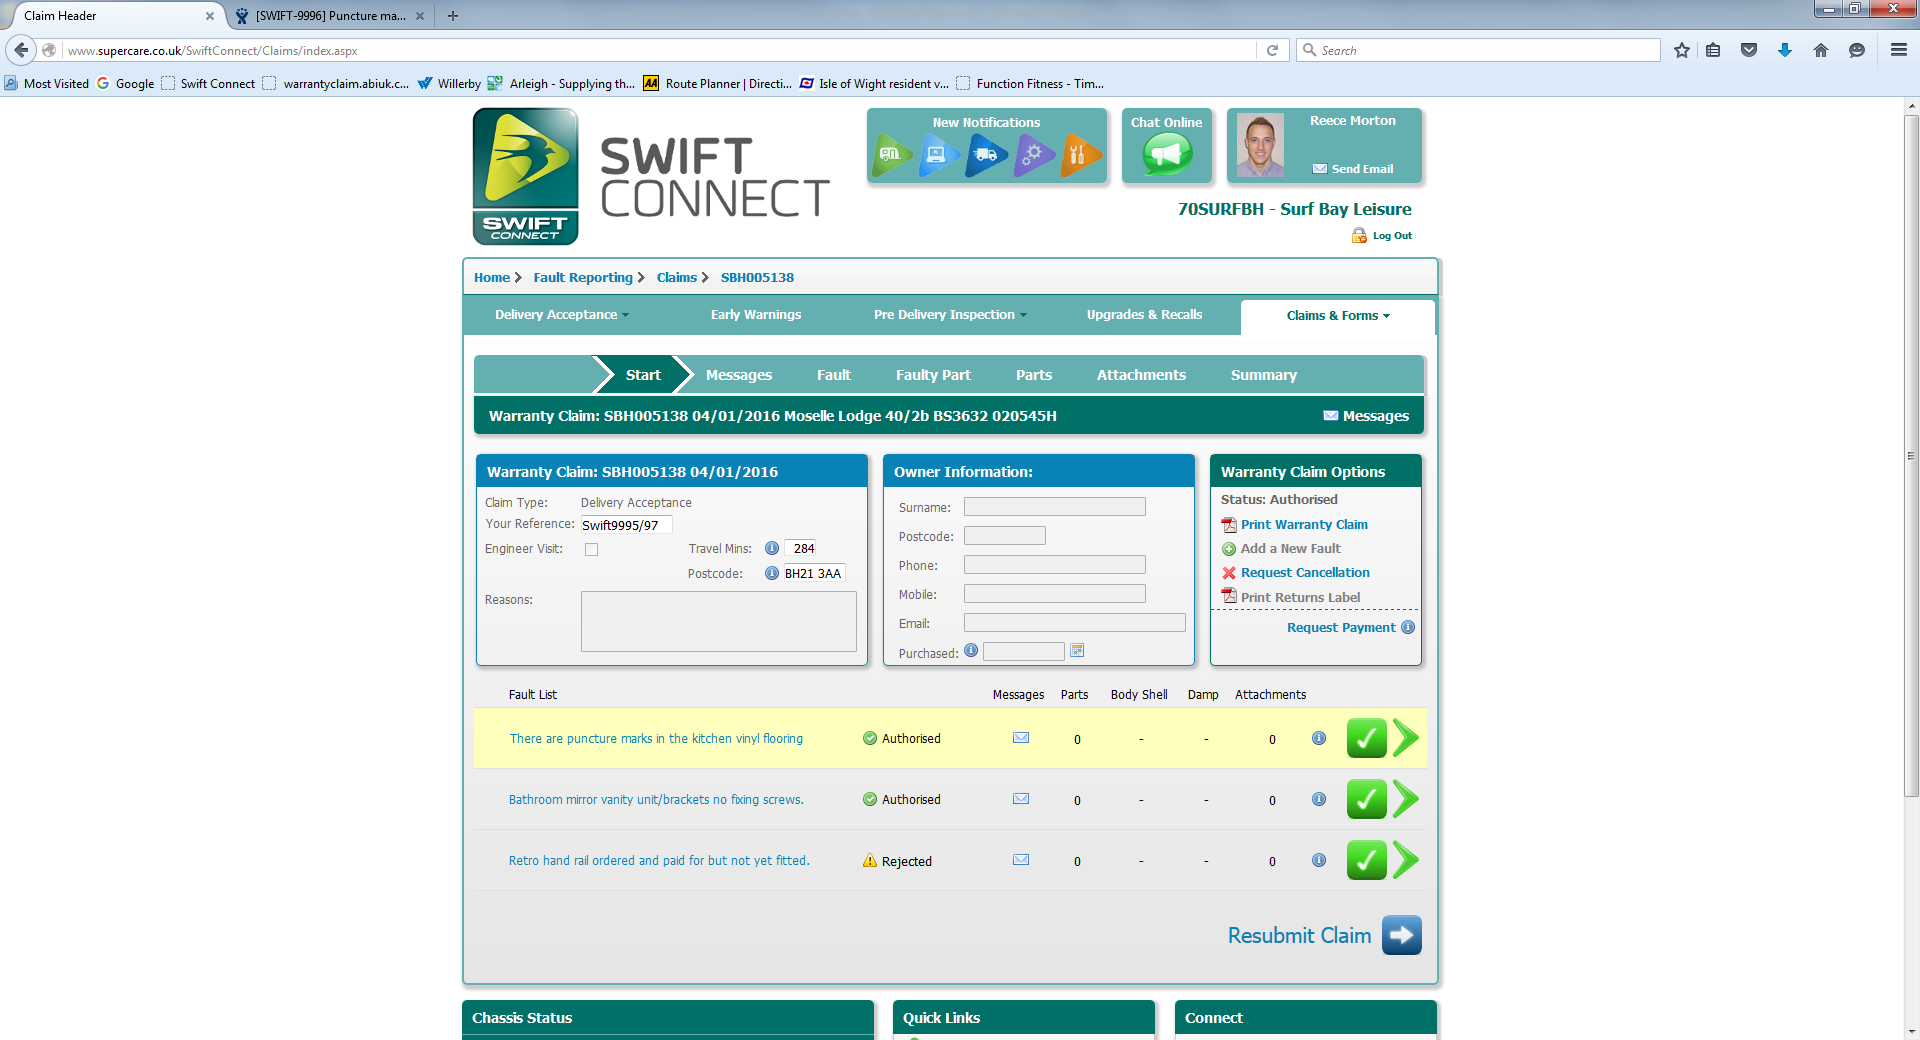This screenshot has height=1040, width=1920.
Task: Open messages envelope for bathroom mirror fault
Action: click(x=1021, y=799)
